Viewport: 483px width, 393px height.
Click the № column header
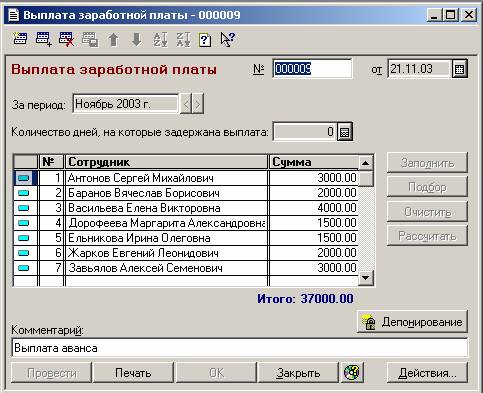point(51,162)
